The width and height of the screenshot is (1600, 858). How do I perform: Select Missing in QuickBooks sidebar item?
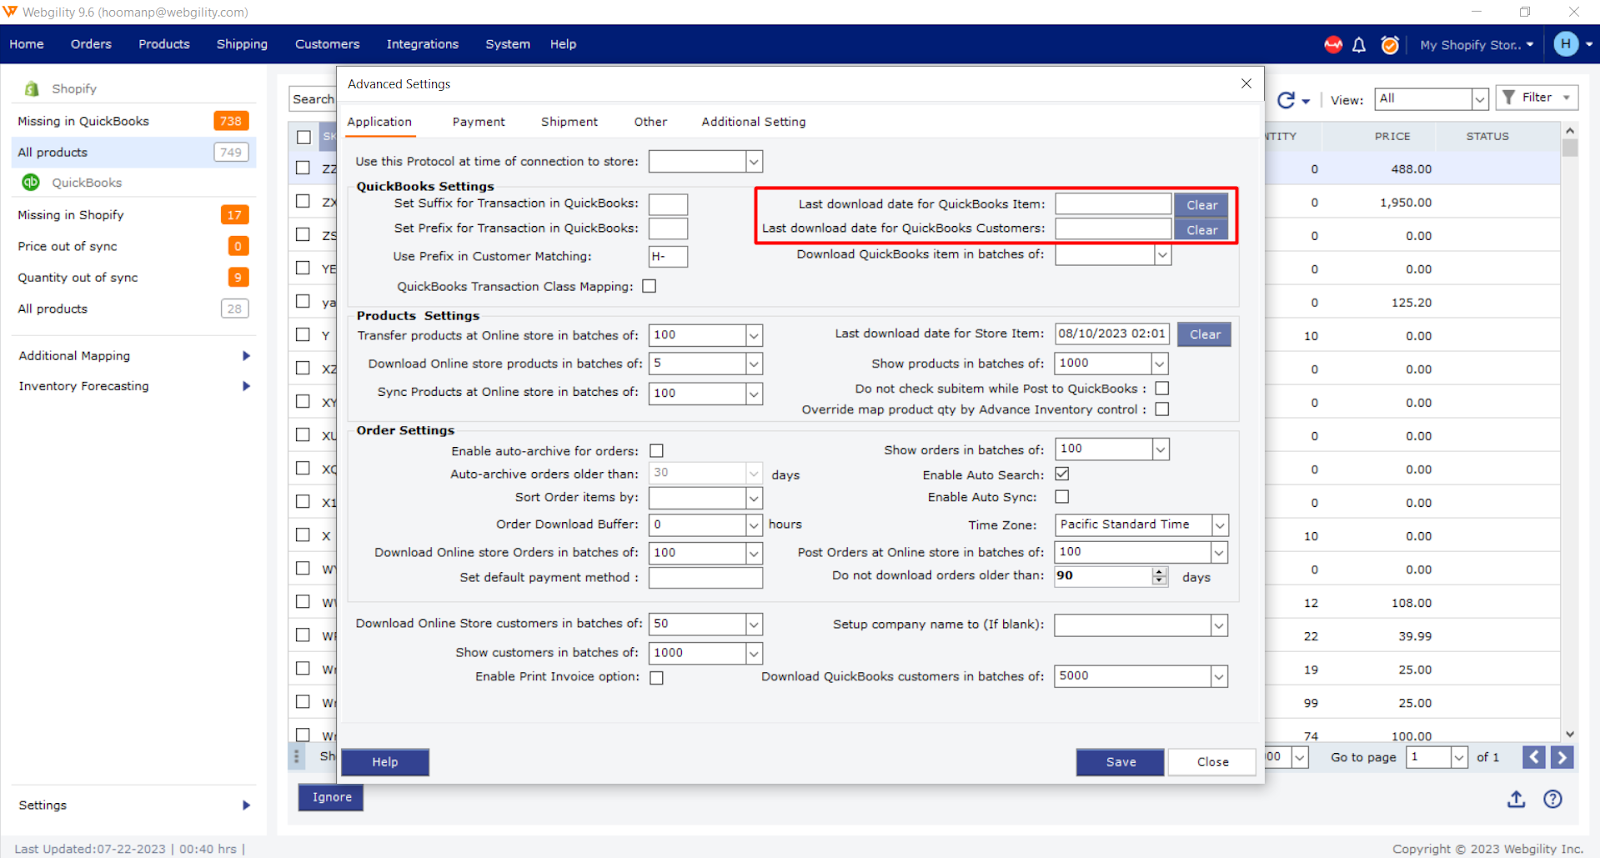[x=134, y=121]
